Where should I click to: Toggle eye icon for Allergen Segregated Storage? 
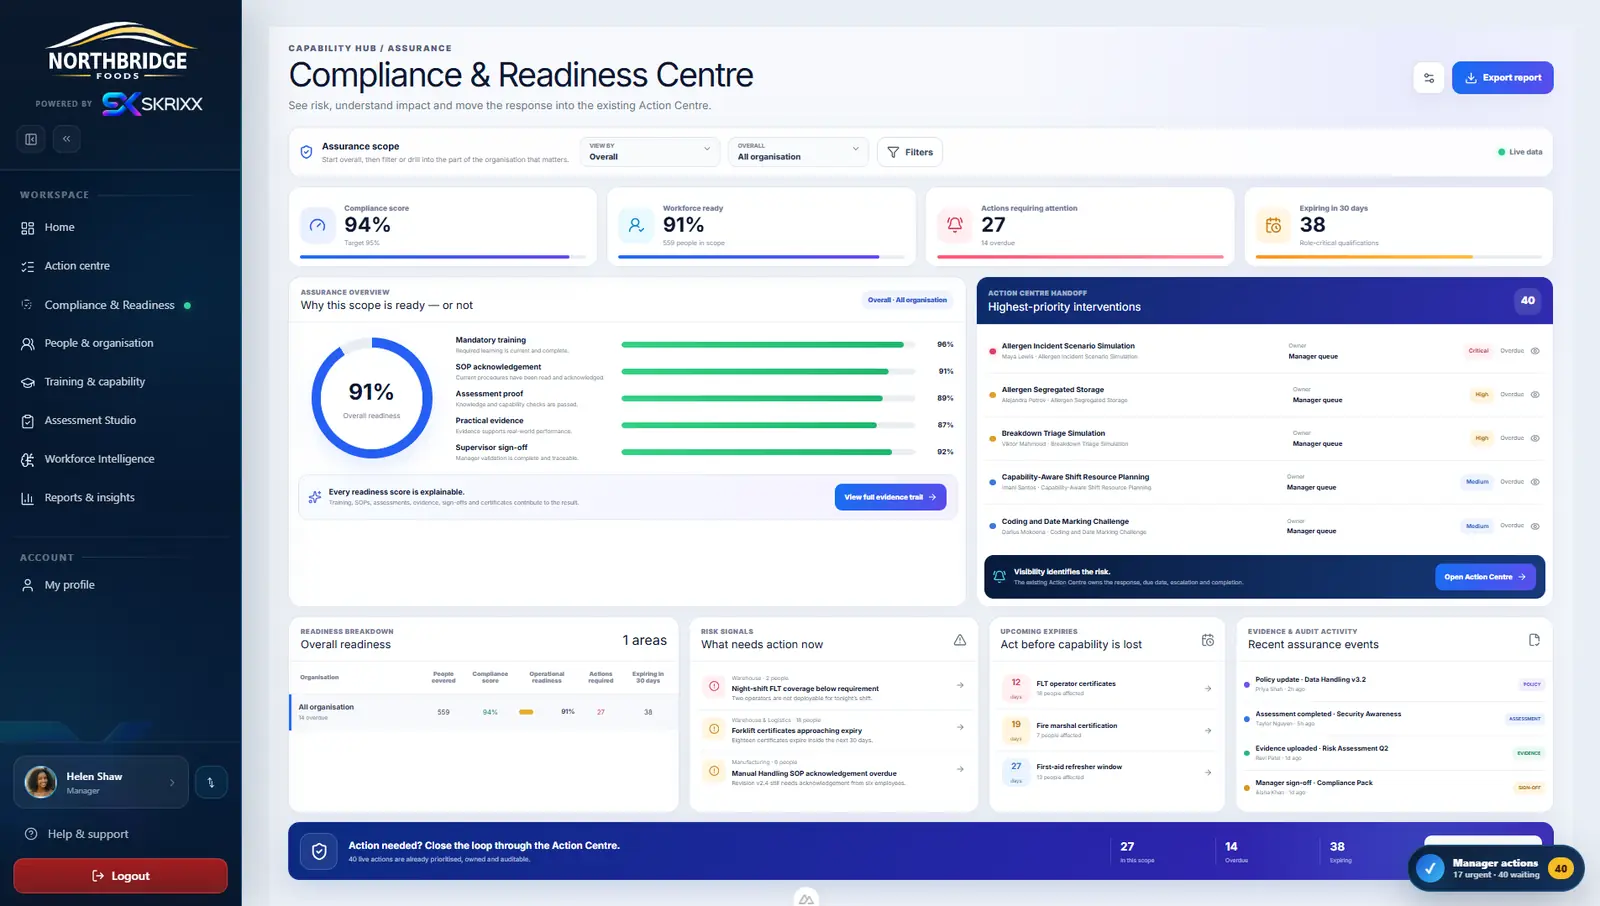click(1535, 394)
